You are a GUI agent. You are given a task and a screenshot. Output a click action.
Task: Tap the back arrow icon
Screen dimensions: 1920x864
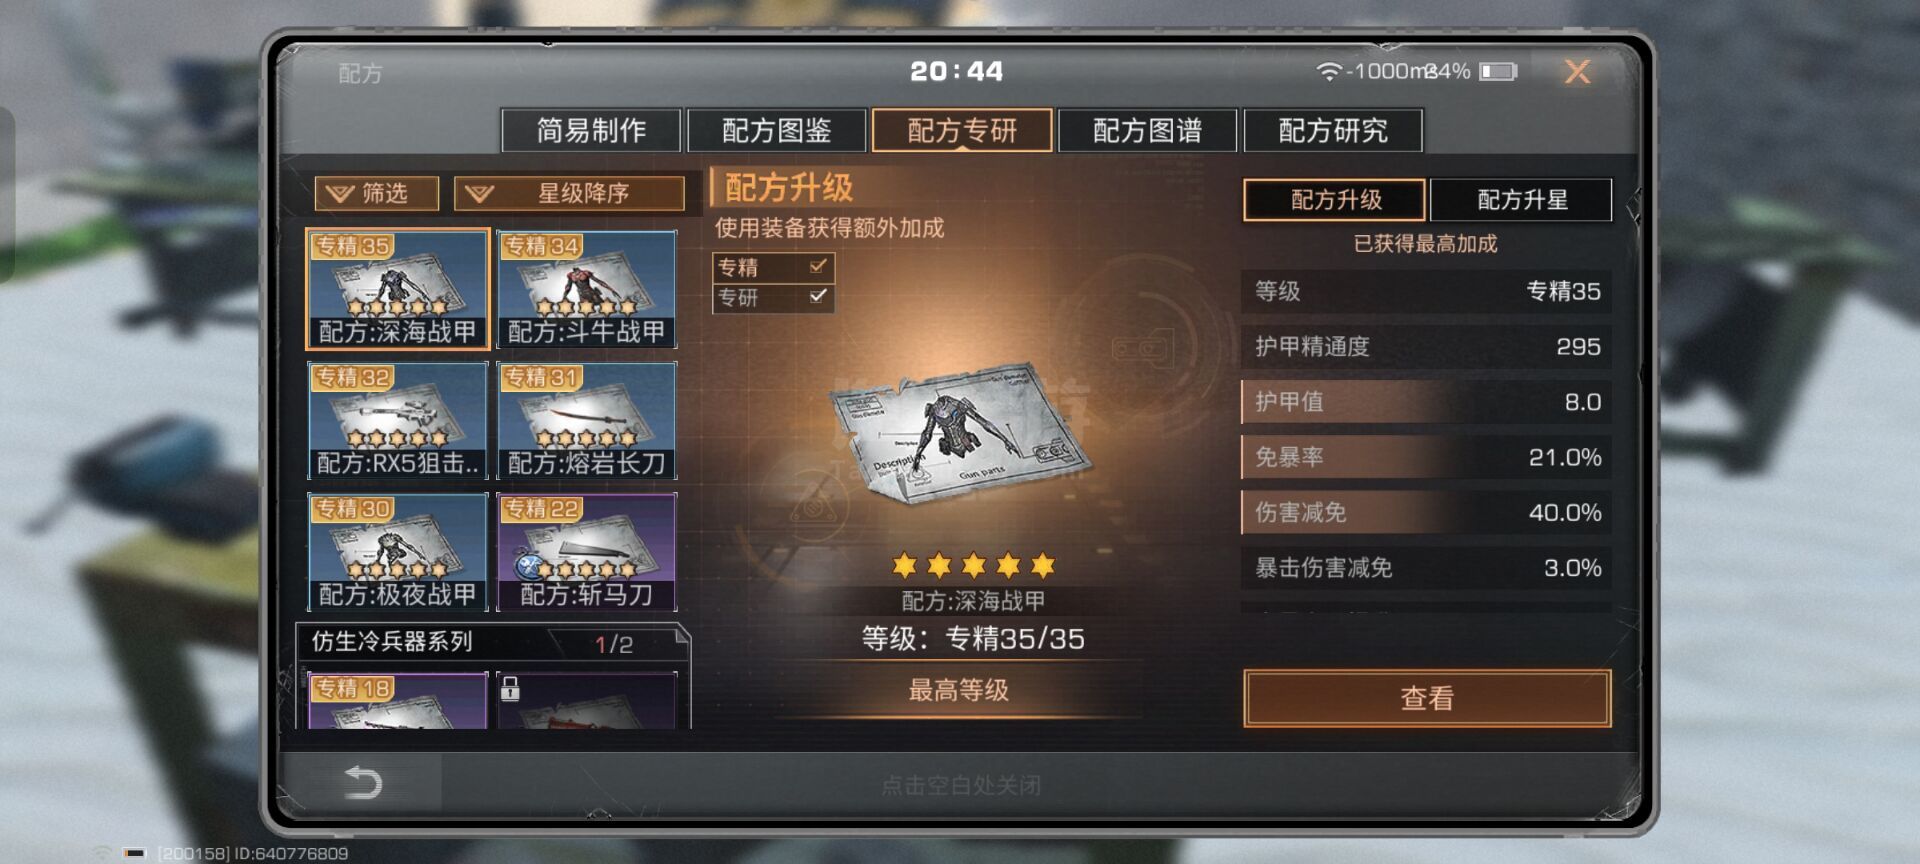click(363, 782)
